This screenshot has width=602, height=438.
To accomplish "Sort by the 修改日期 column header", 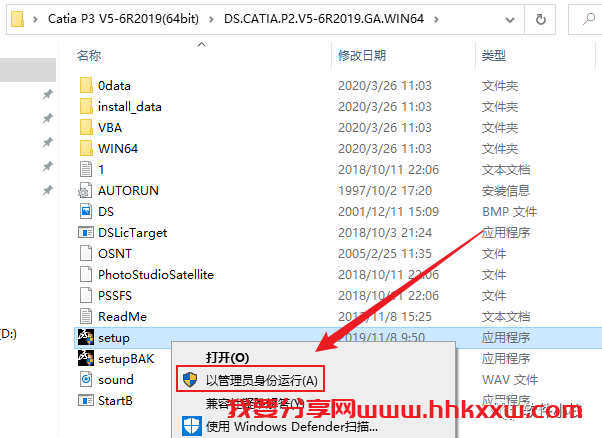I will click(362, 56).
